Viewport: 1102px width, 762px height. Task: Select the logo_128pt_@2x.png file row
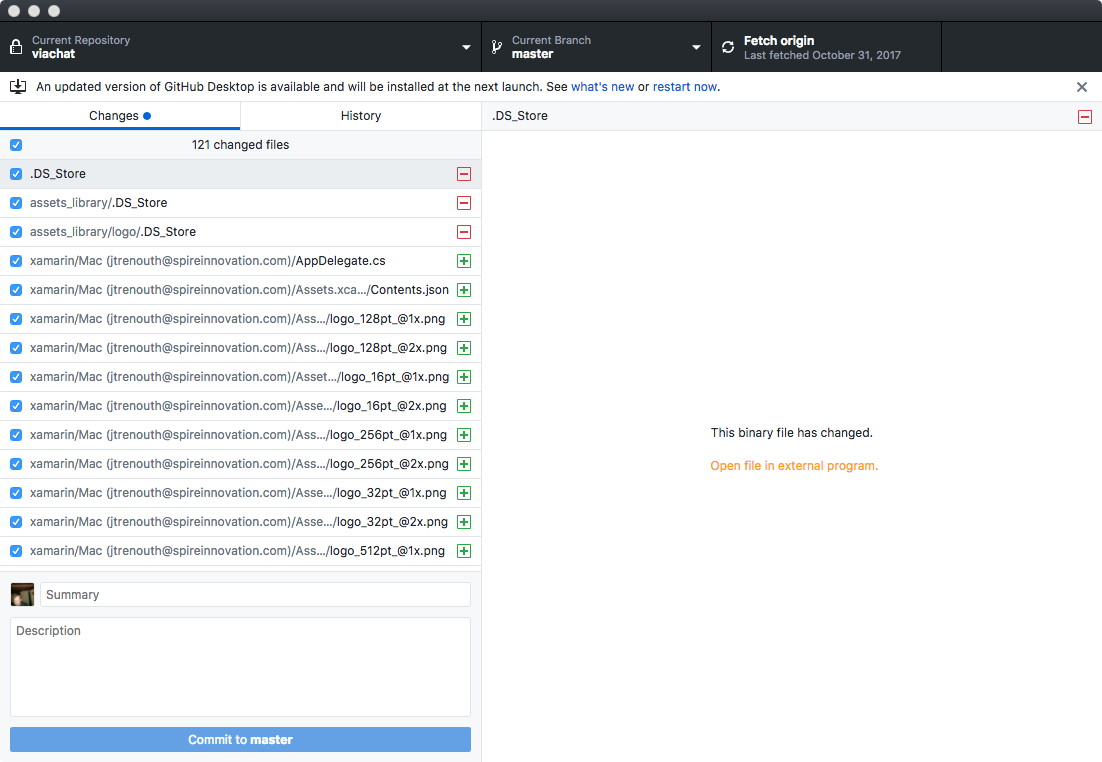[x=240, y=348]
